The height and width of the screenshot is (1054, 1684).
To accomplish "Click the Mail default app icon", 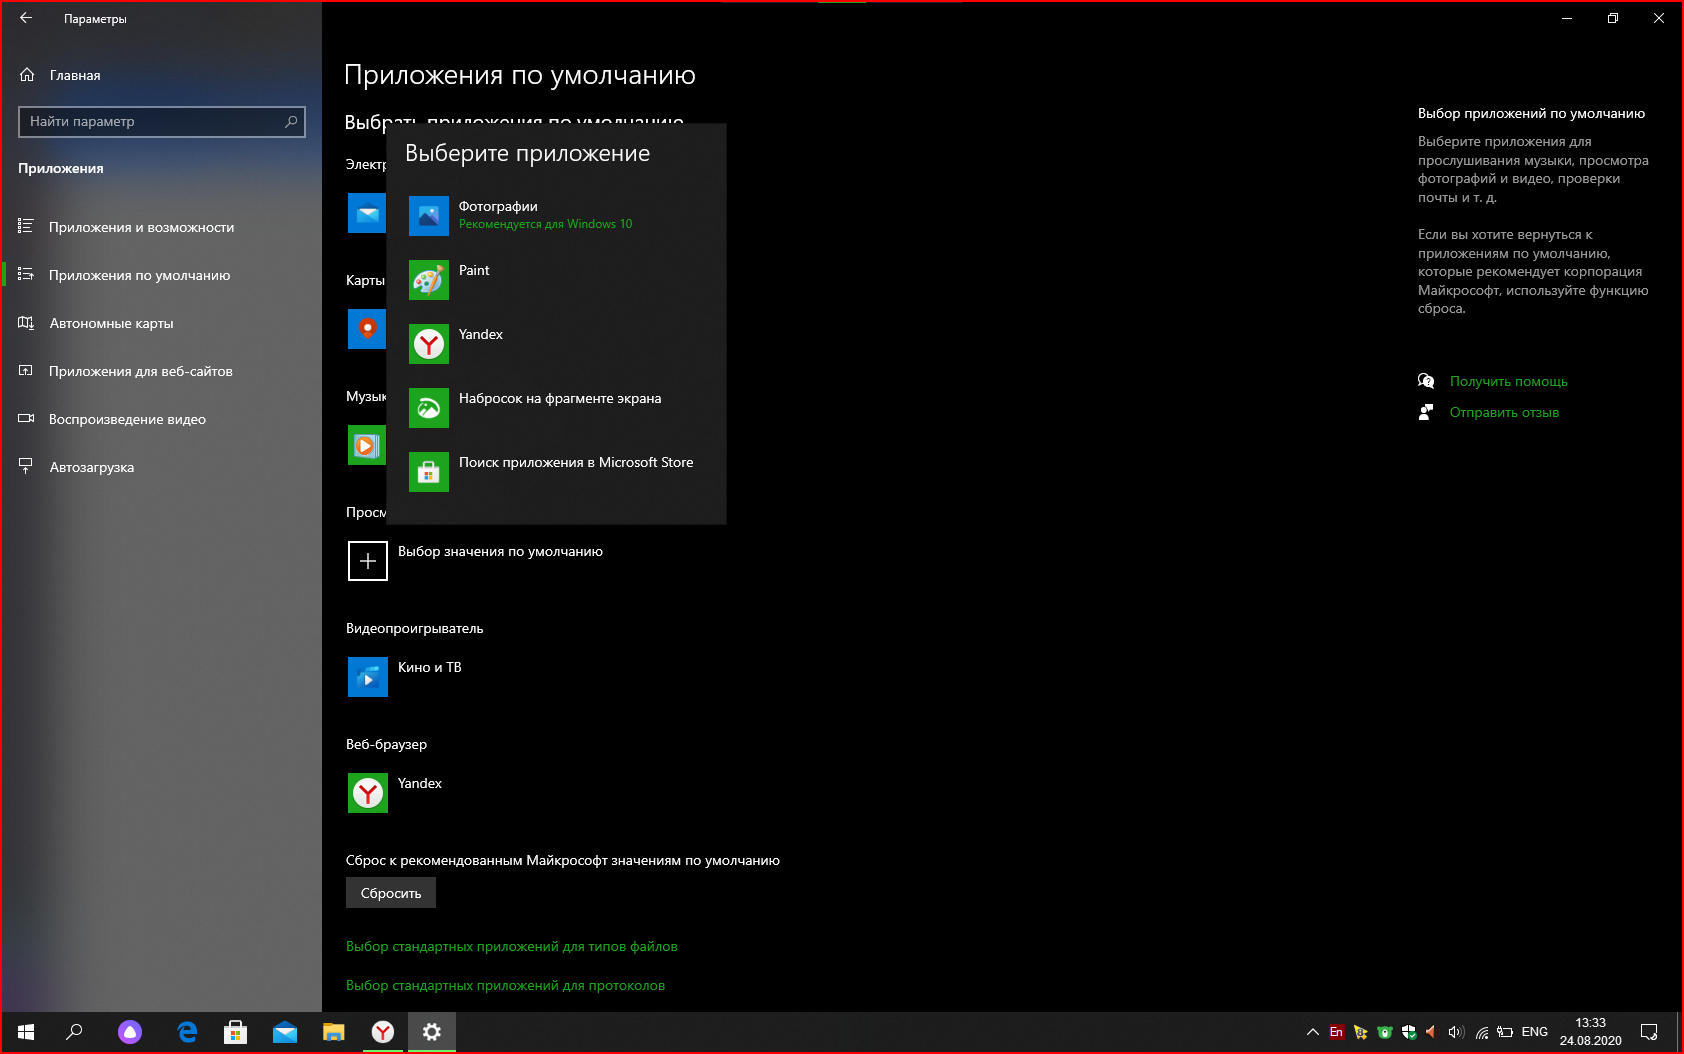I will [x=366, y=213].
